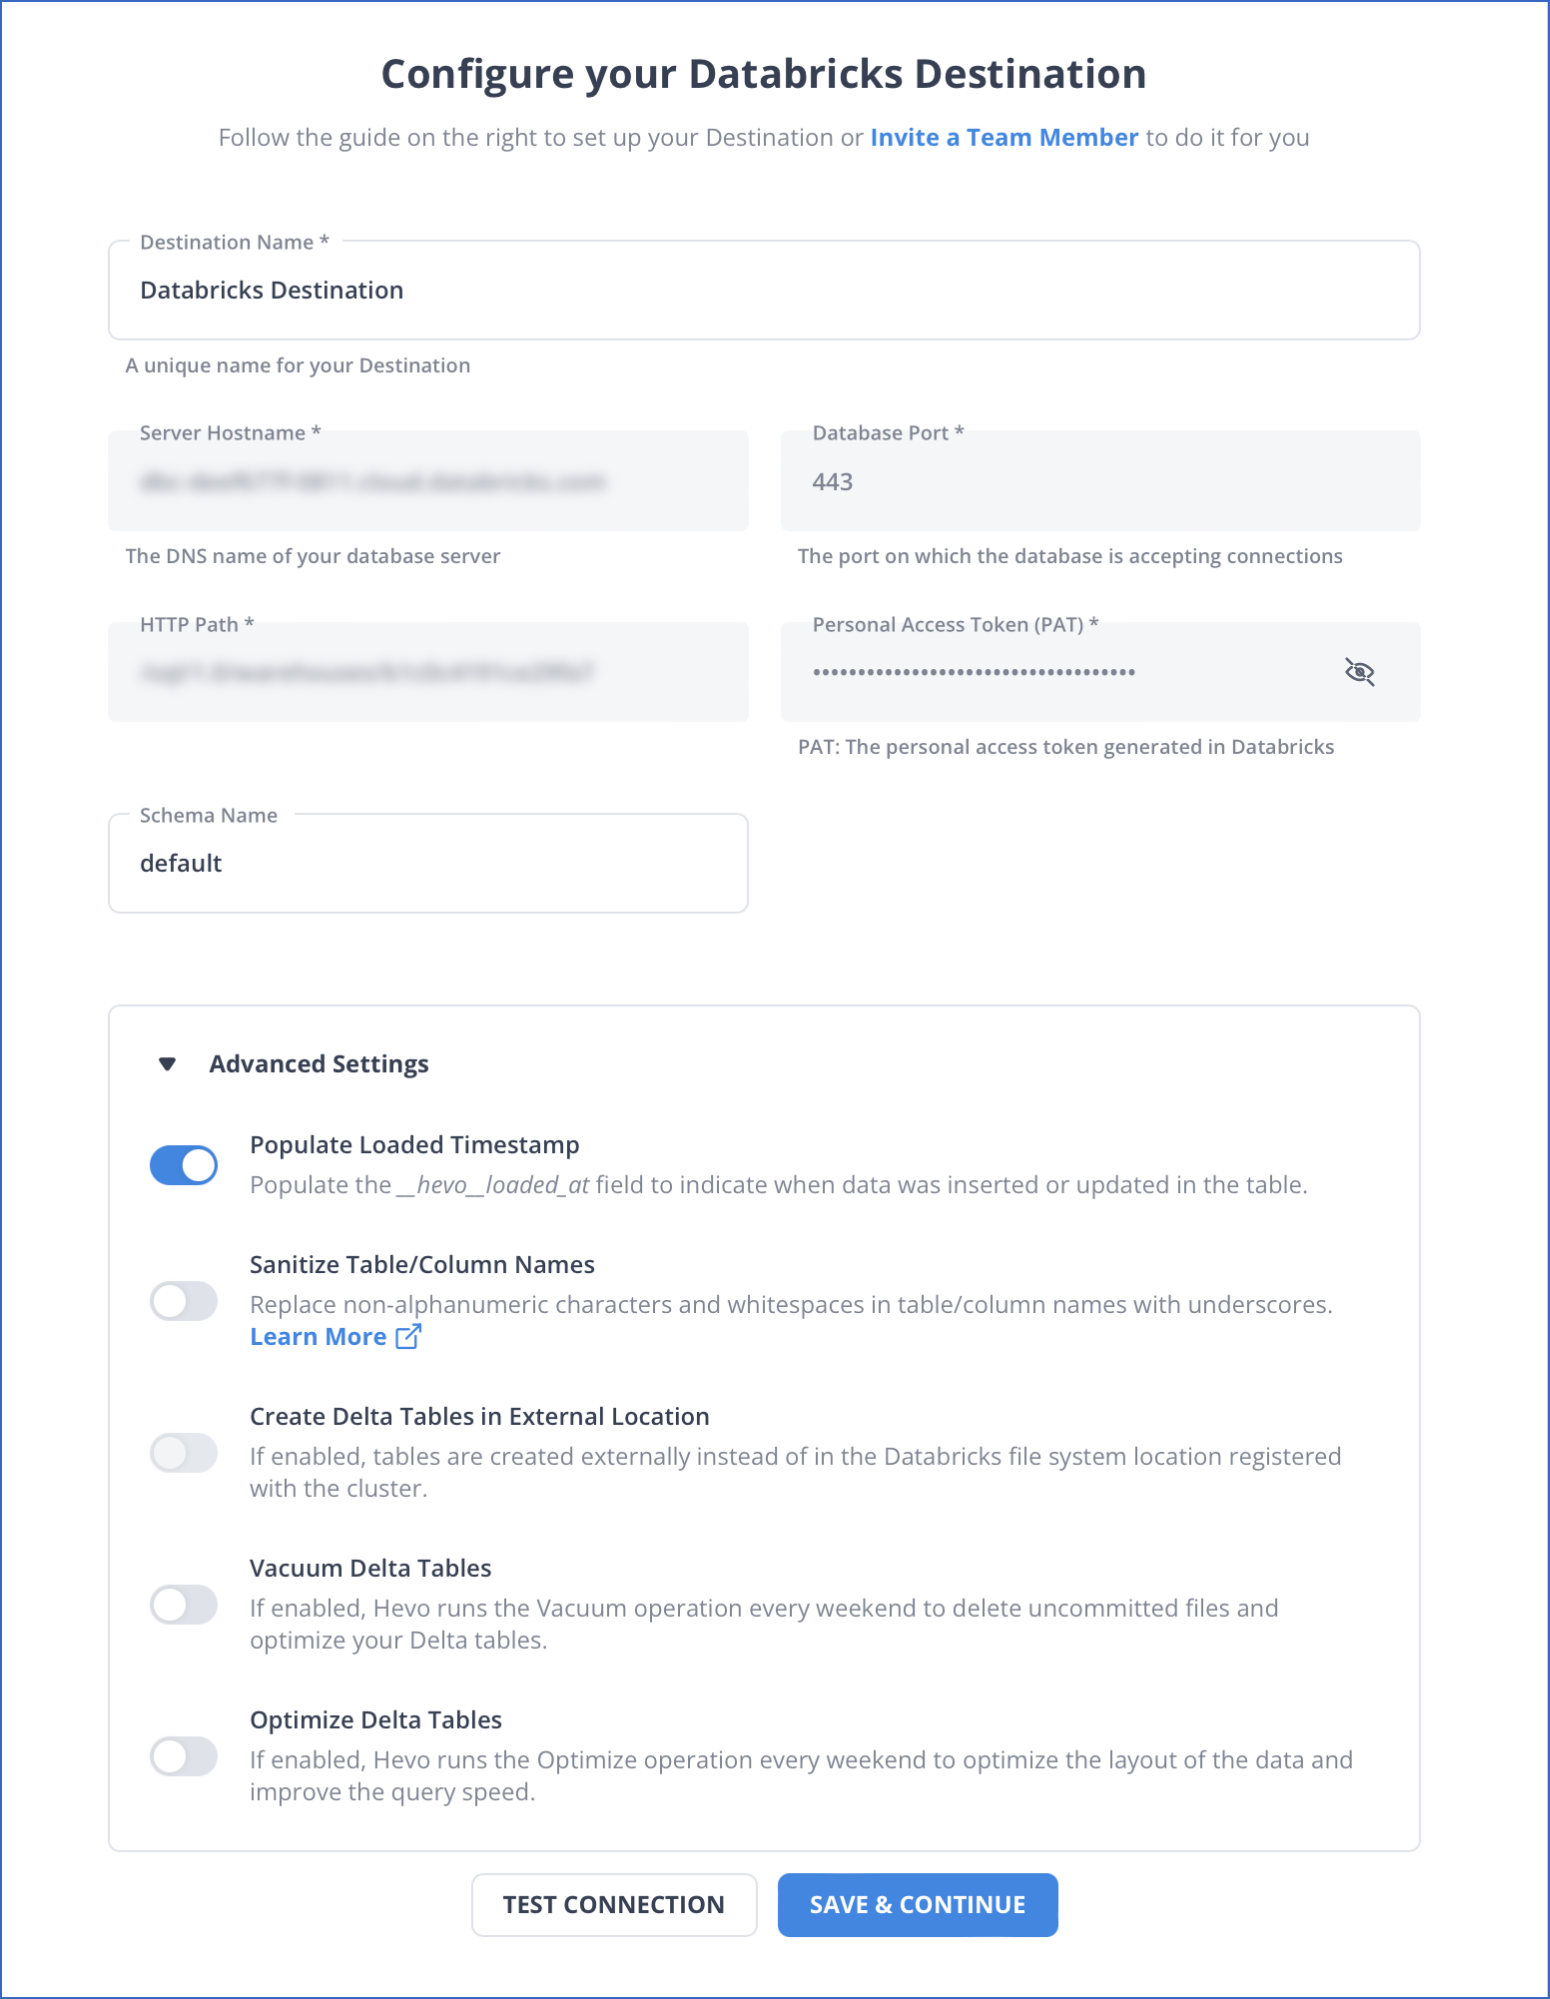The width and height of the screenshot is (1550, 1999).
Task: Click 'Advanced Settings' heading text
Action: tap(319, 1064)
